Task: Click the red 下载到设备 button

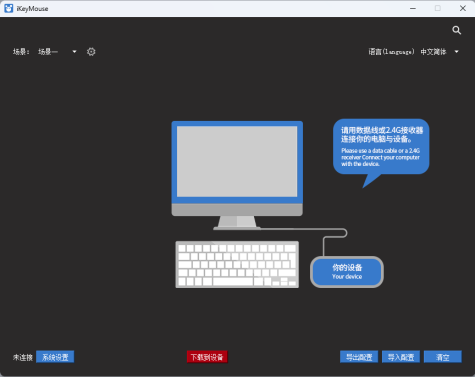Action: pyautogui.click(x=207, y=357)
